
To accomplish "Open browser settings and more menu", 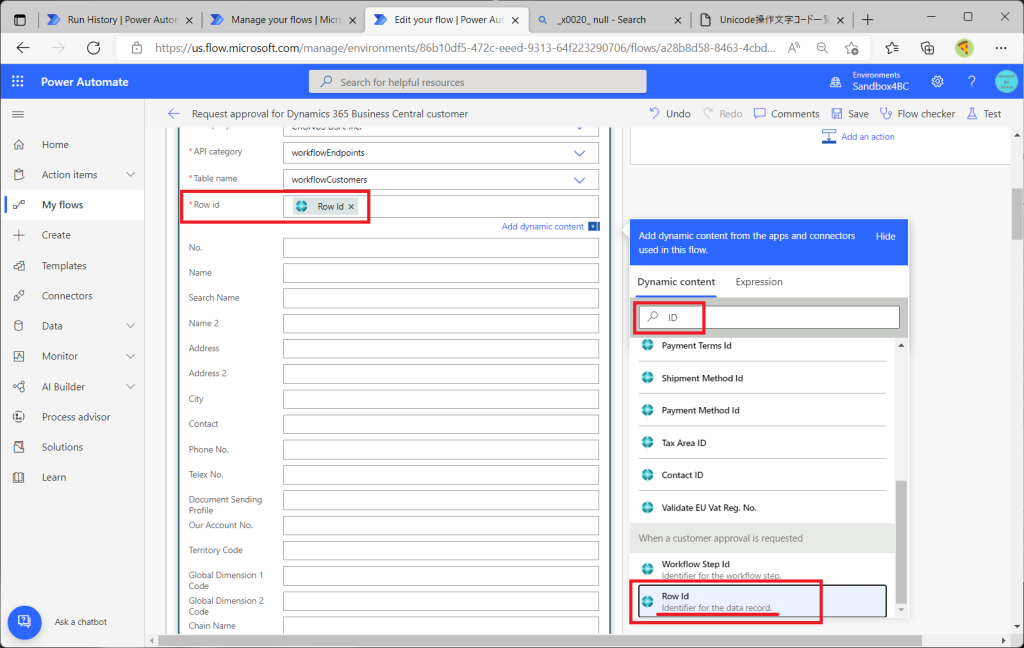I will pos(1000,48).
